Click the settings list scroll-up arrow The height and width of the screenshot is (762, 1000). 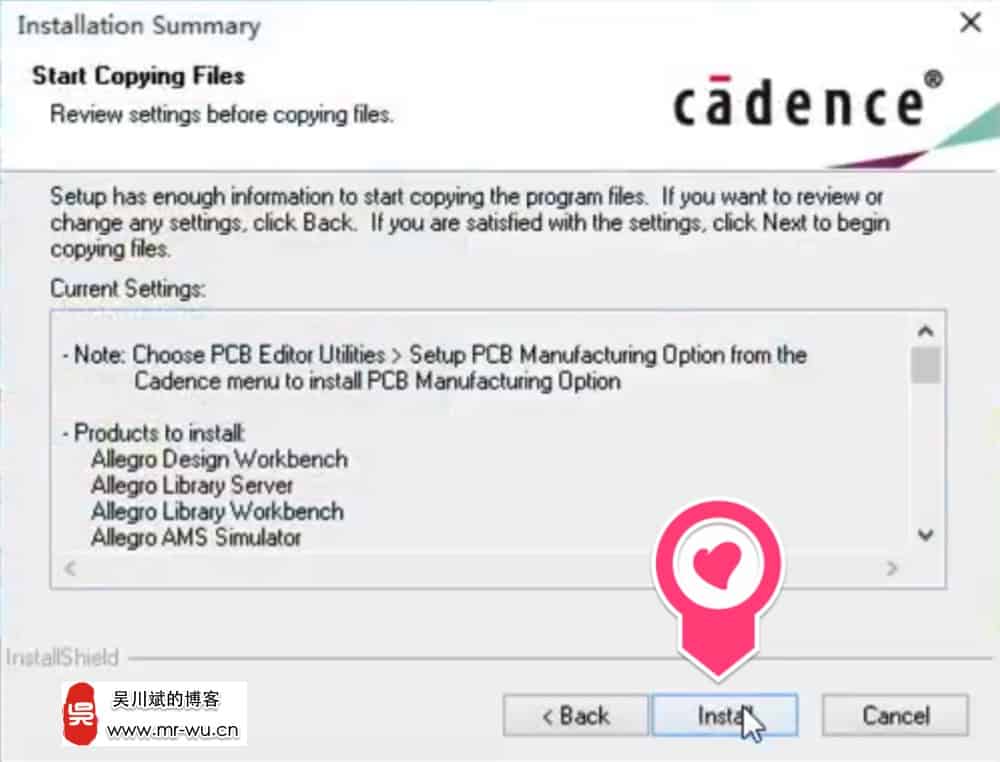tap(925, 331)
